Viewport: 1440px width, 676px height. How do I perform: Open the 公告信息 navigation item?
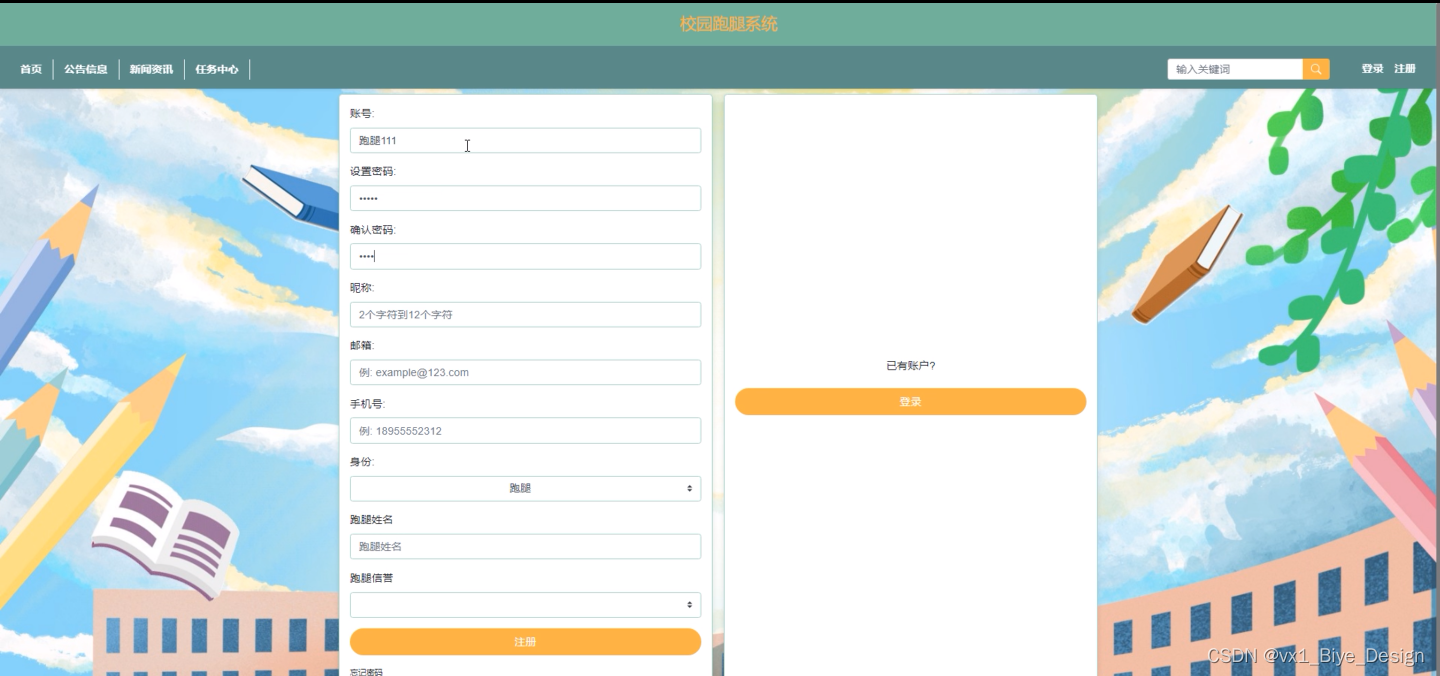[x=86, y=69]
